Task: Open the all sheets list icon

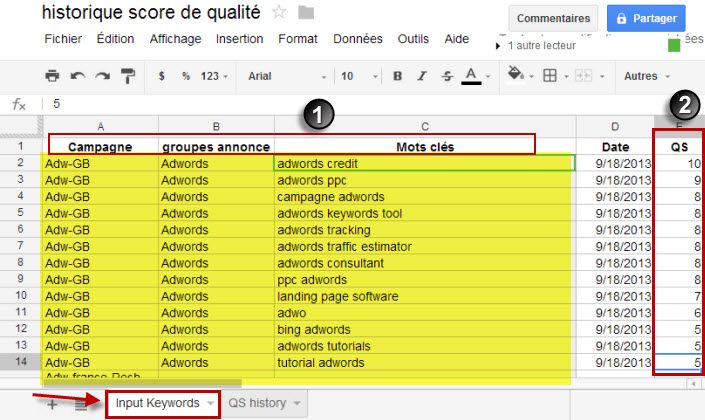Action: [x=81, y=405]
